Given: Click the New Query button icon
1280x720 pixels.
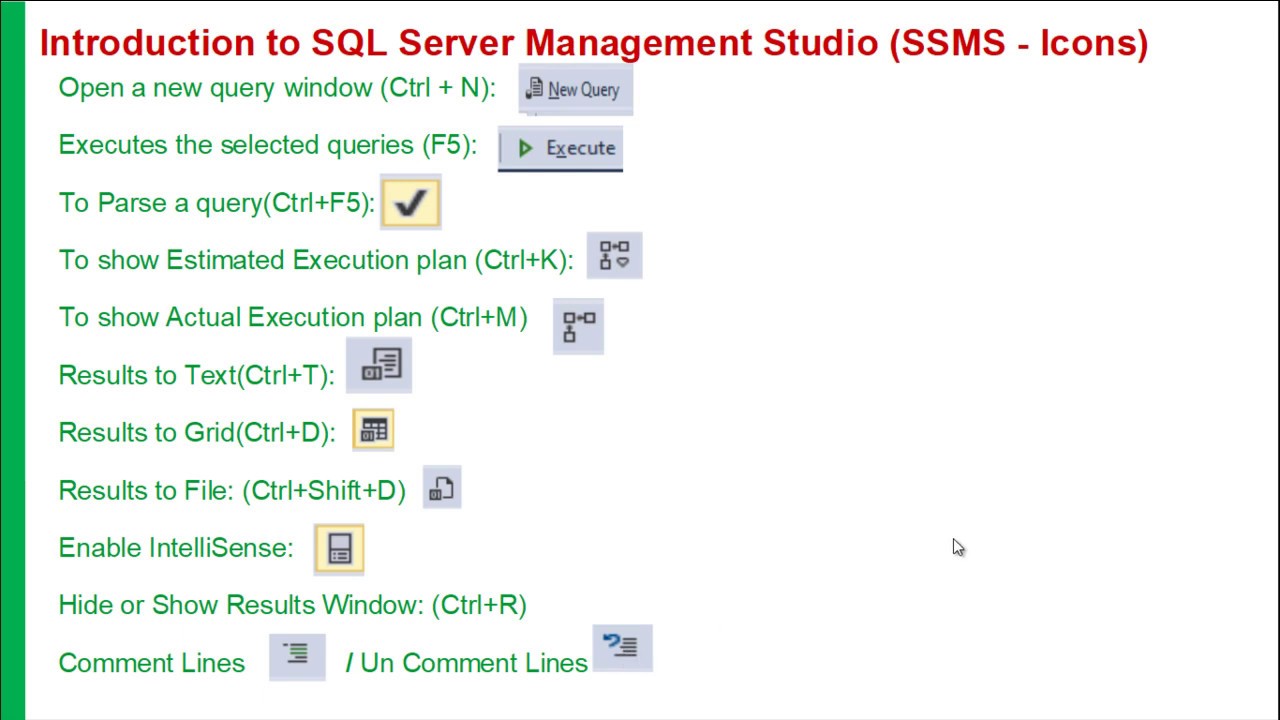Looking at the screenshot, I should coord(575,90).
